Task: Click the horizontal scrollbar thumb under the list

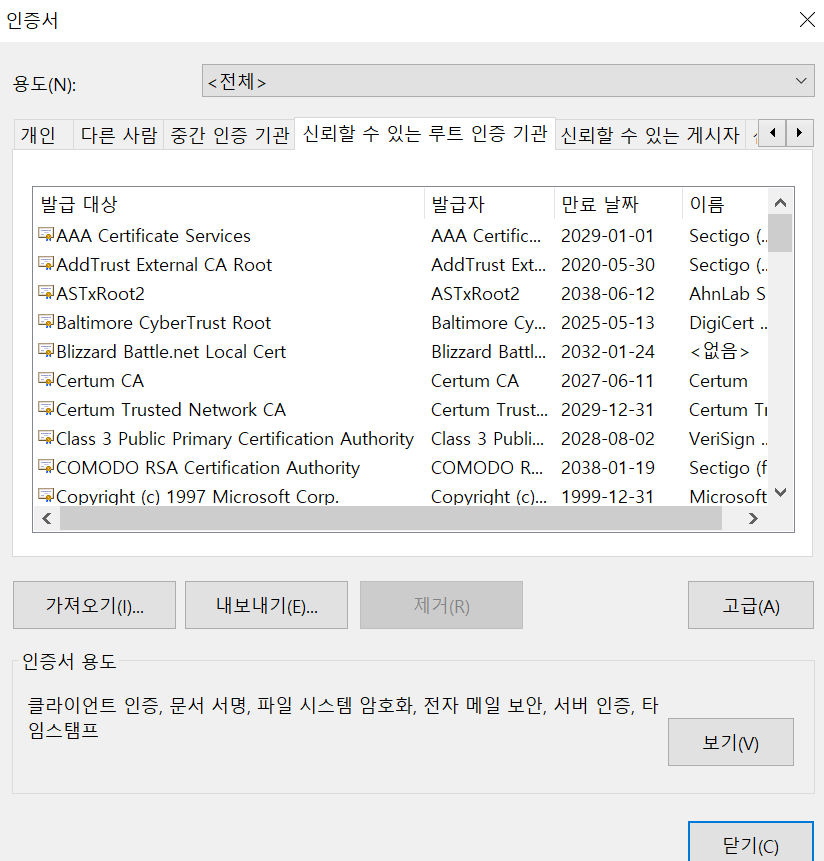Action: coord(391,518)
